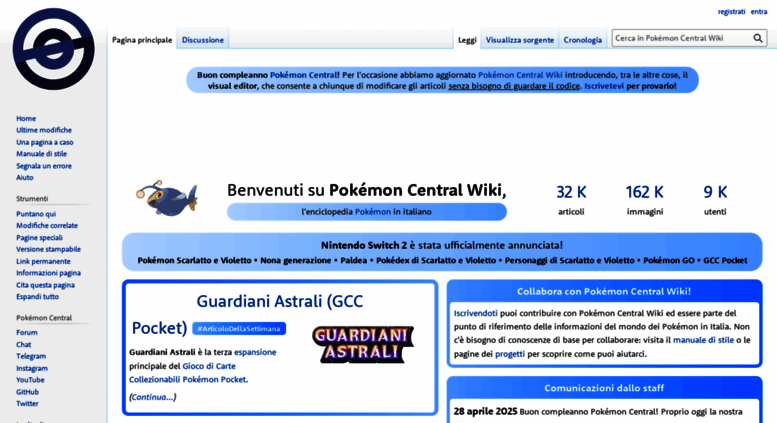Open Ultime modifiche in sidebar
This screenshot has height=423, width=777.
44,130
